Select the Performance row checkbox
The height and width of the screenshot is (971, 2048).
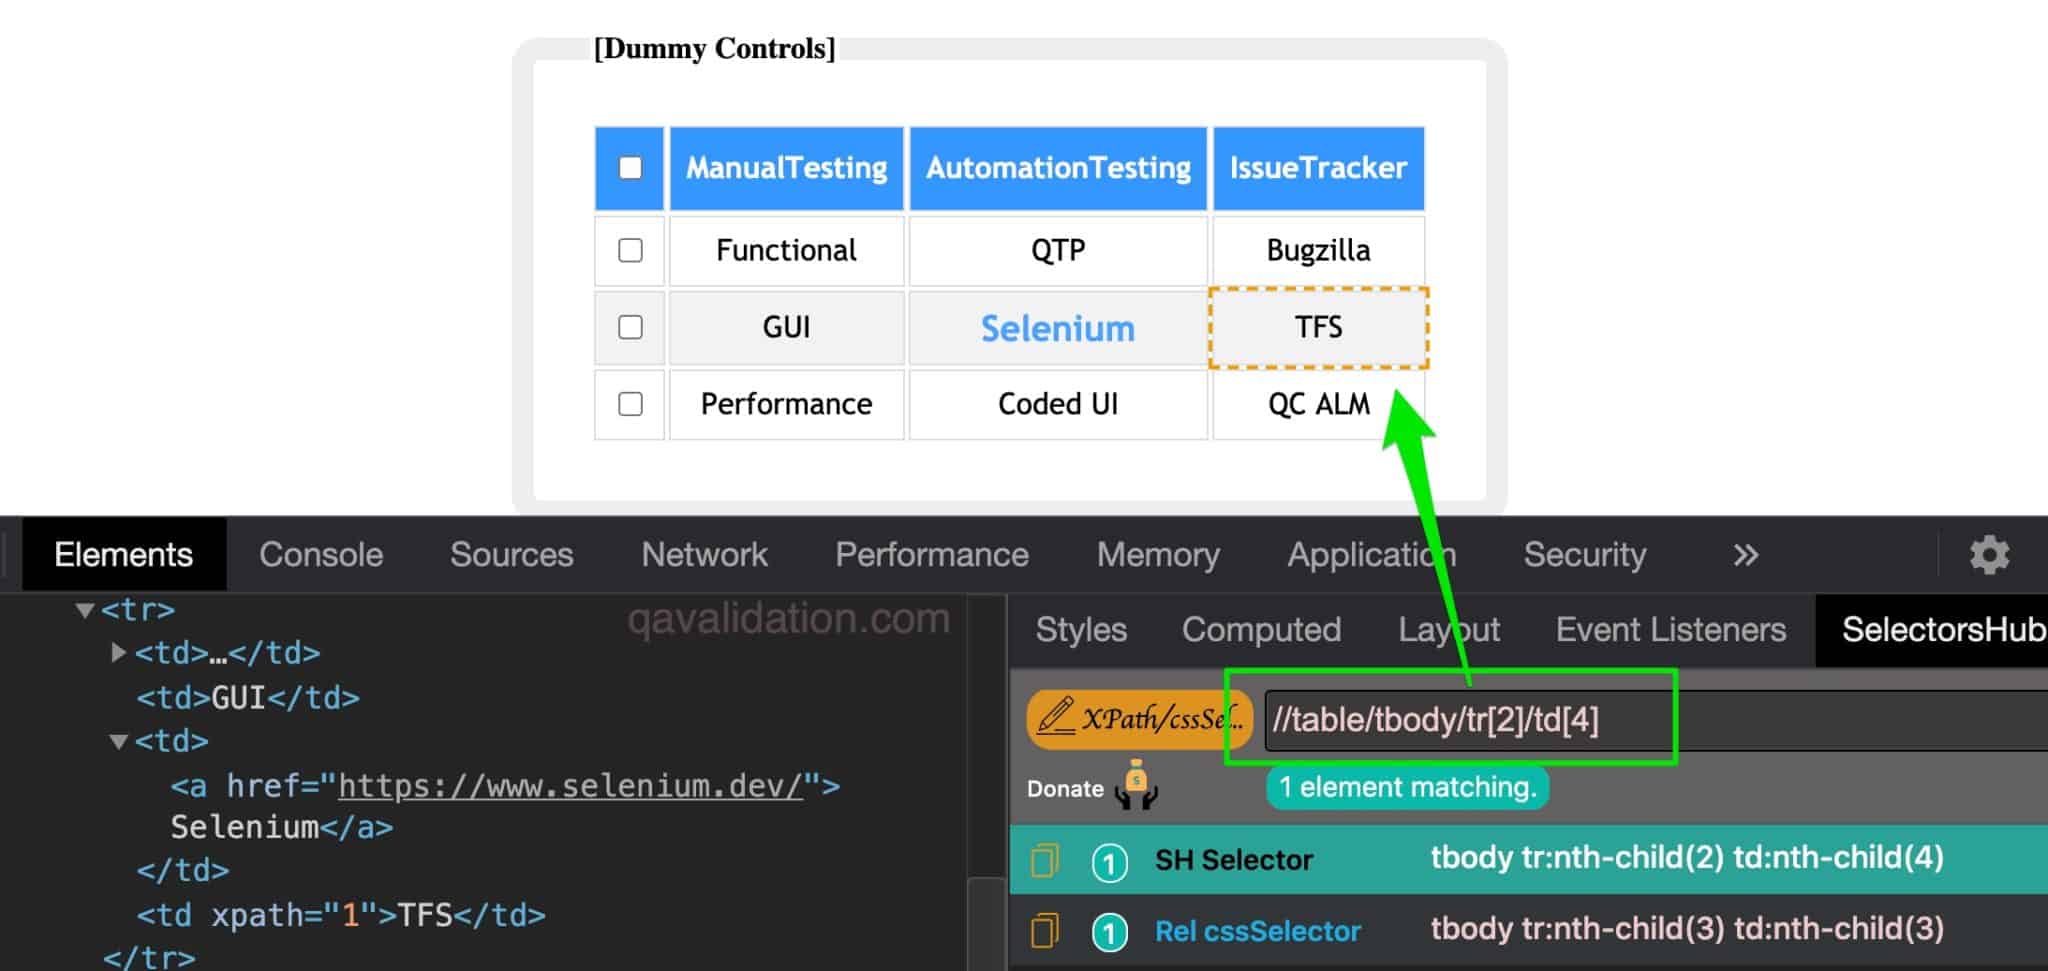coord(630,404)
